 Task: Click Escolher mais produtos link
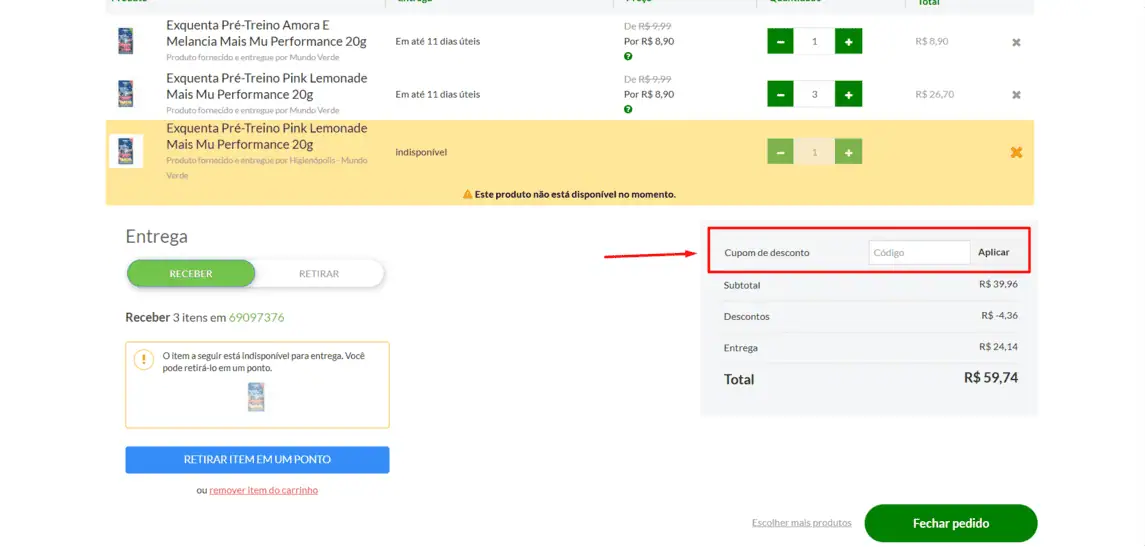click(x=802, y=523)
